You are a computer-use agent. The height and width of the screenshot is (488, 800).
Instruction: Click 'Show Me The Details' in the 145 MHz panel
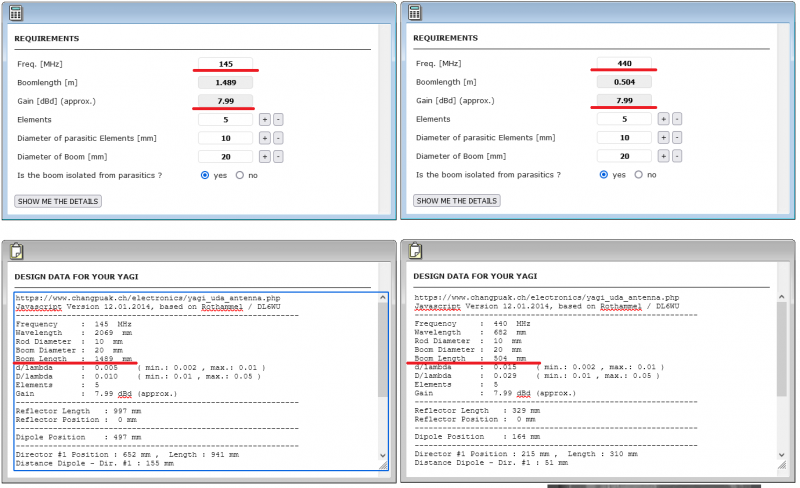pos(58,201)
